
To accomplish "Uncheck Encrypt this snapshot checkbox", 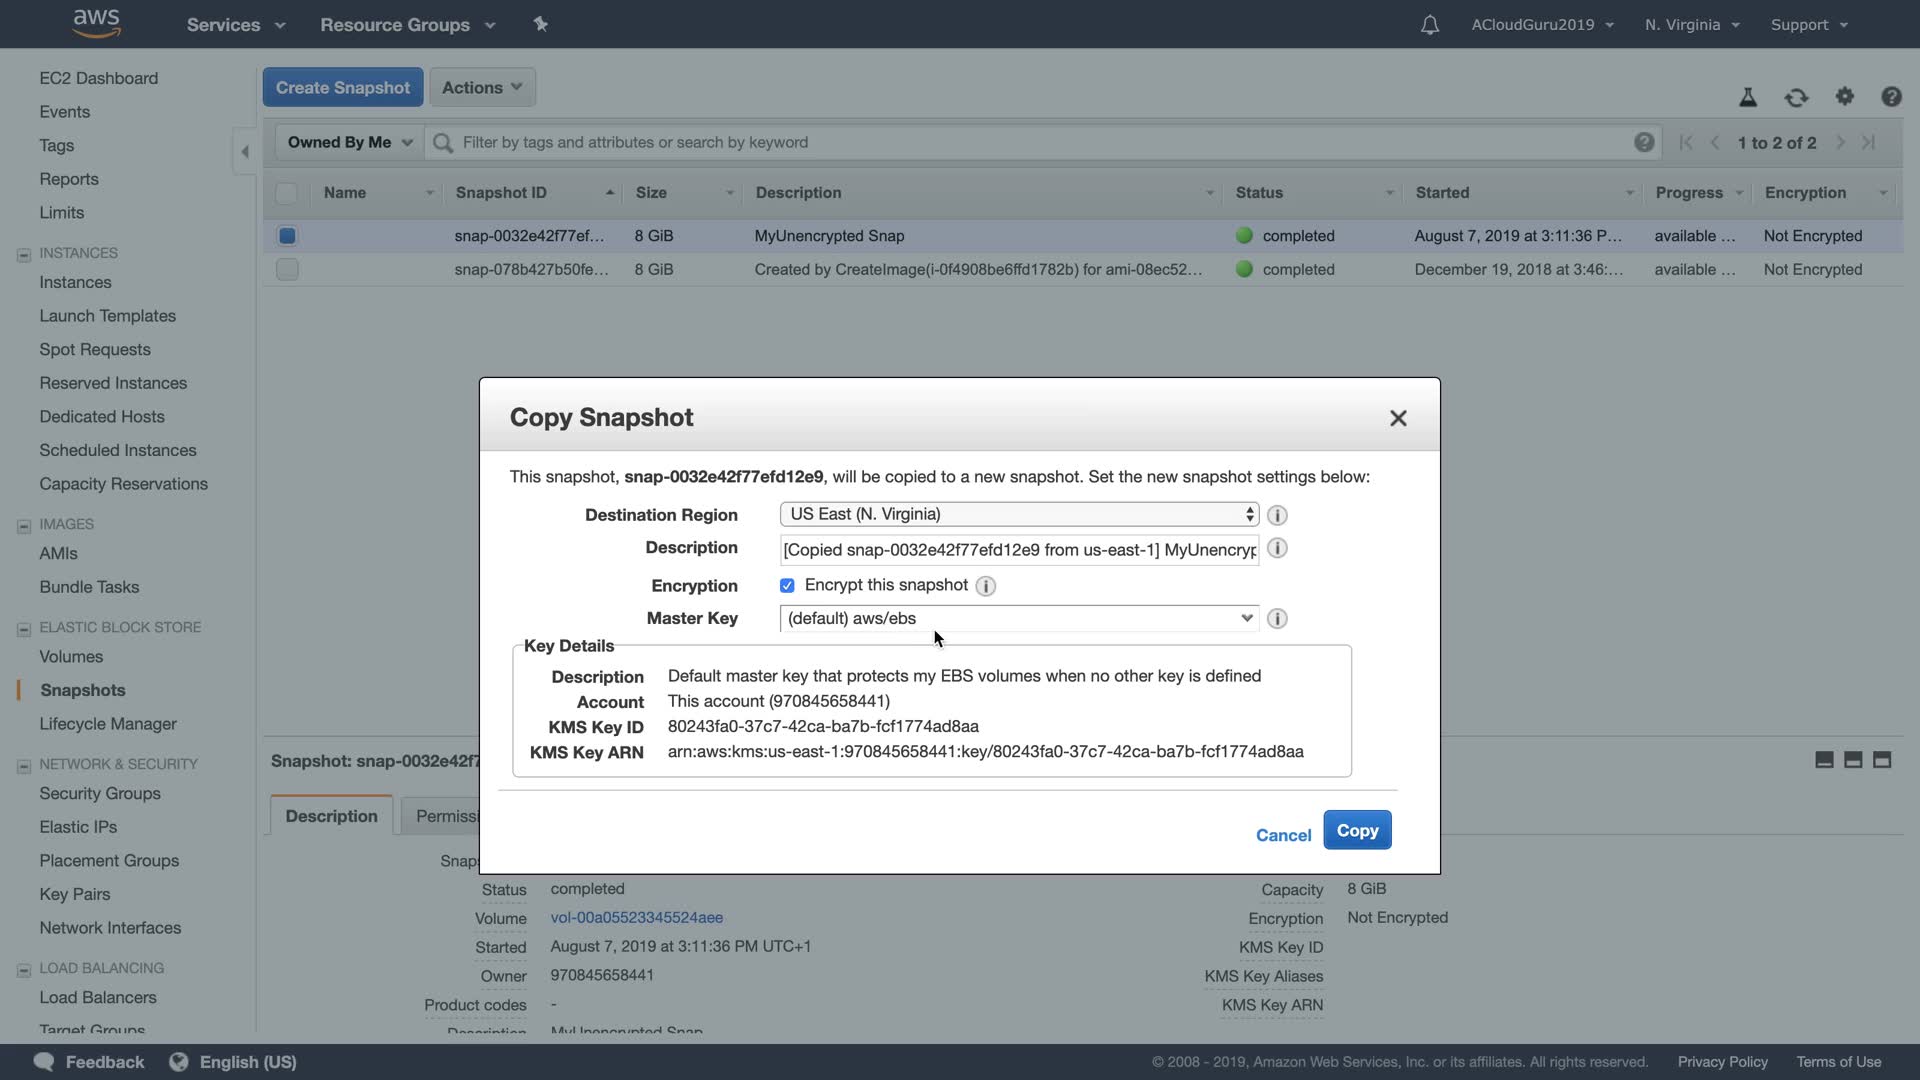I will (x=787, y=586).
